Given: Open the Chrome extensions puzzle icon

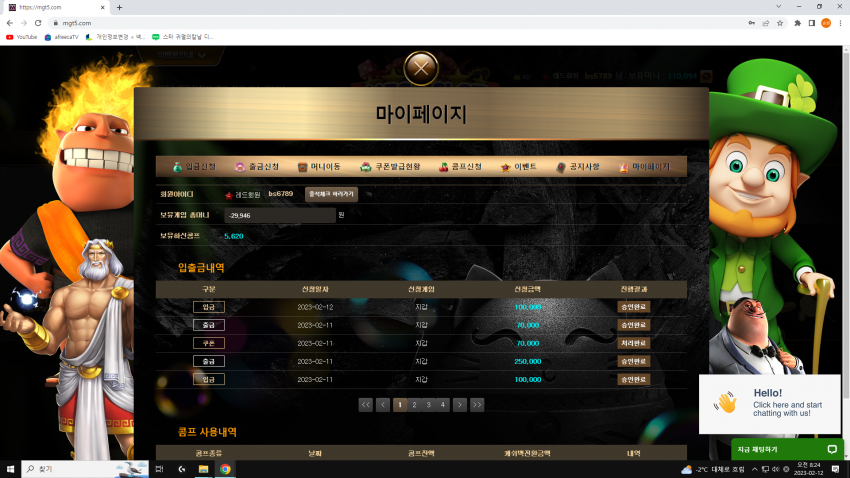Looking at the screenshot, I should coord(797,23).
